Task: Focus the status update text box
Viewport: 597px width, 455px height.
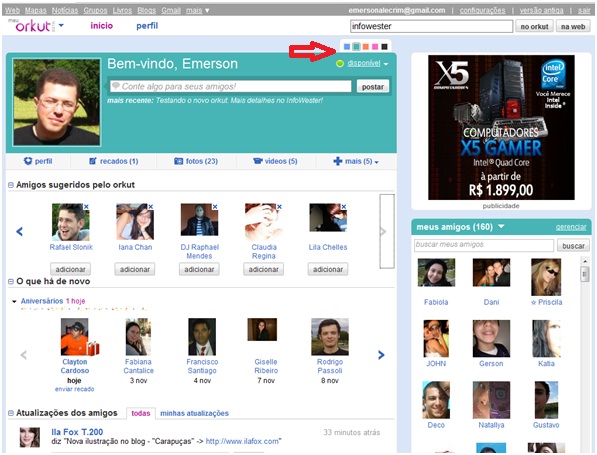Action: [231, 86]
